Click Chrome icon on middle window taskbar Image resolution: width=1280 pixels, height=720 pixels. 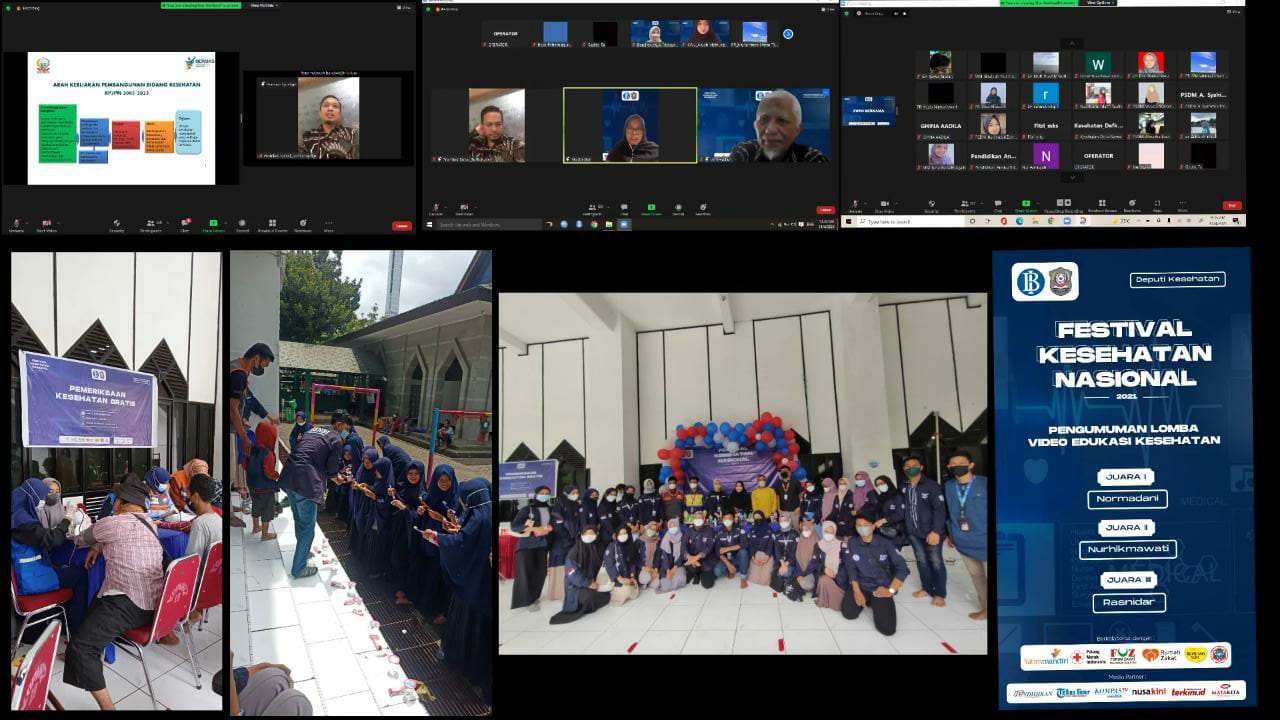(x=594, y=225)
